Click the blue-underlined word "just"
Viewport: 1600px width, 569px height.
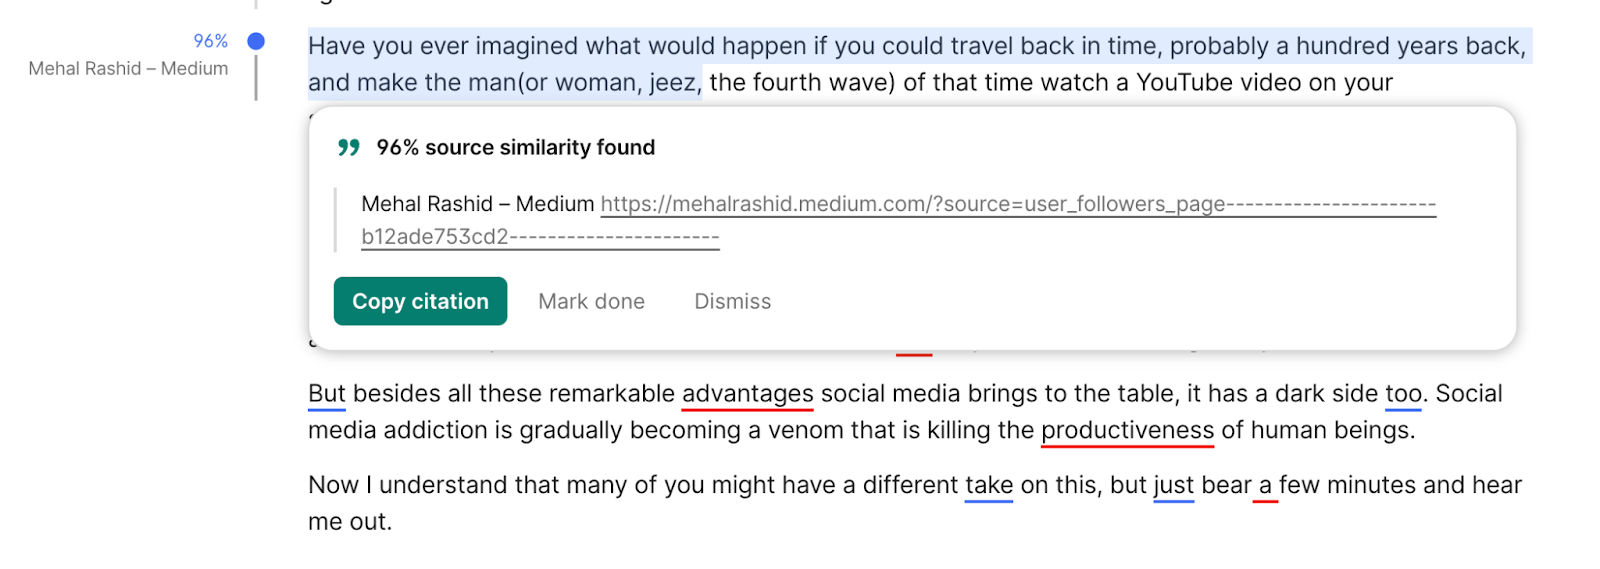(1173, 485)
